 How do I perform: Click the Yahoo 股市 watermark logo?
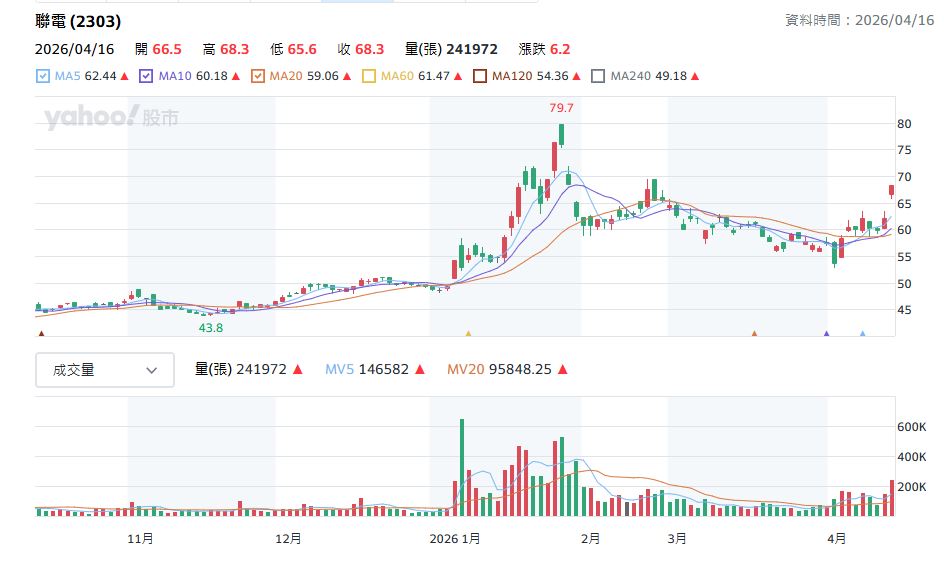[111, 119]
